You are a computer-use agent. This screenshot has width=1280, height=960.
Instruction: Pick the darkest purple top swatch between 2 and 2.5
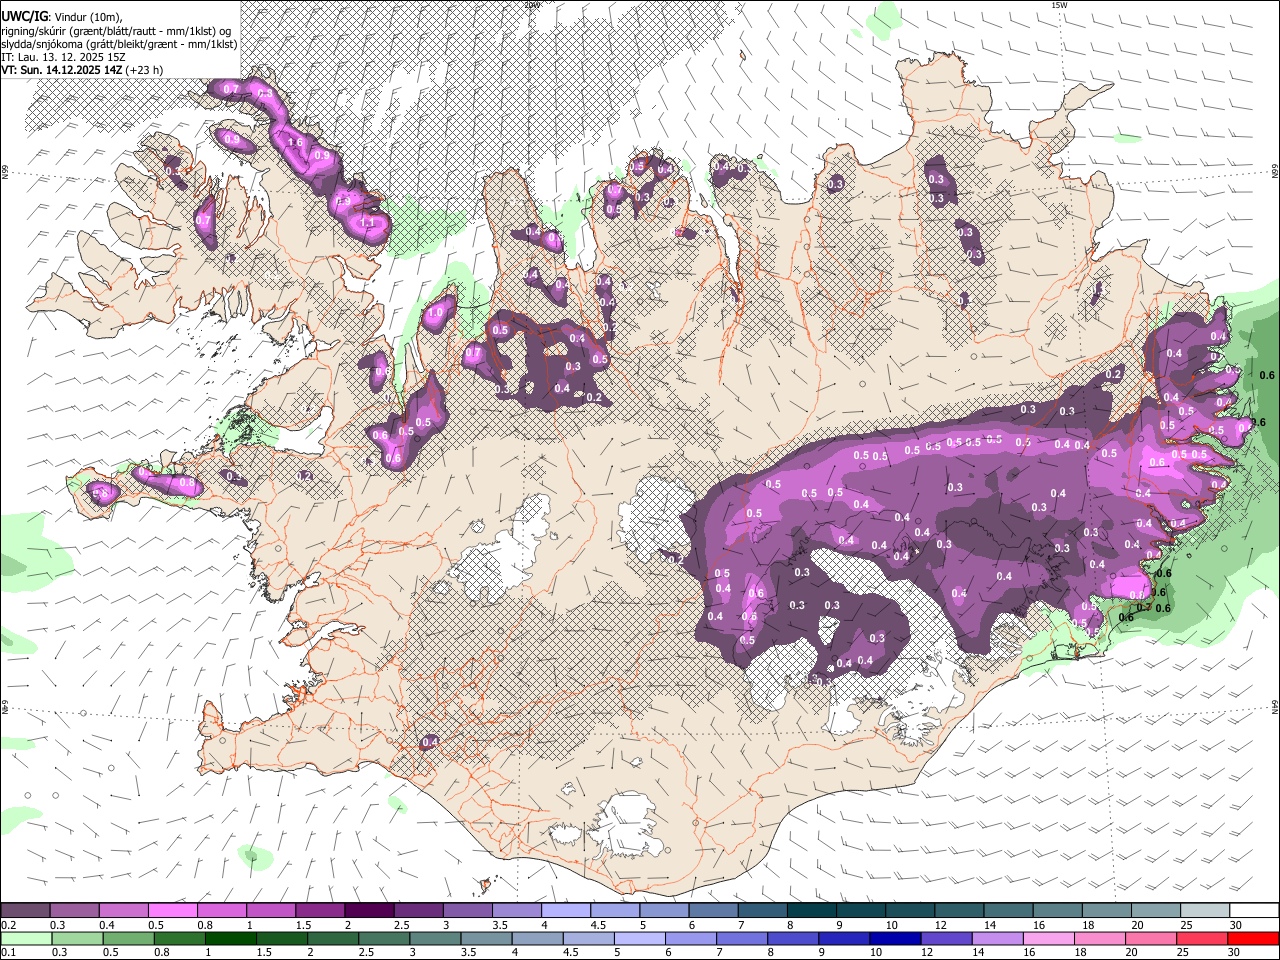click(x=369, y=910)
